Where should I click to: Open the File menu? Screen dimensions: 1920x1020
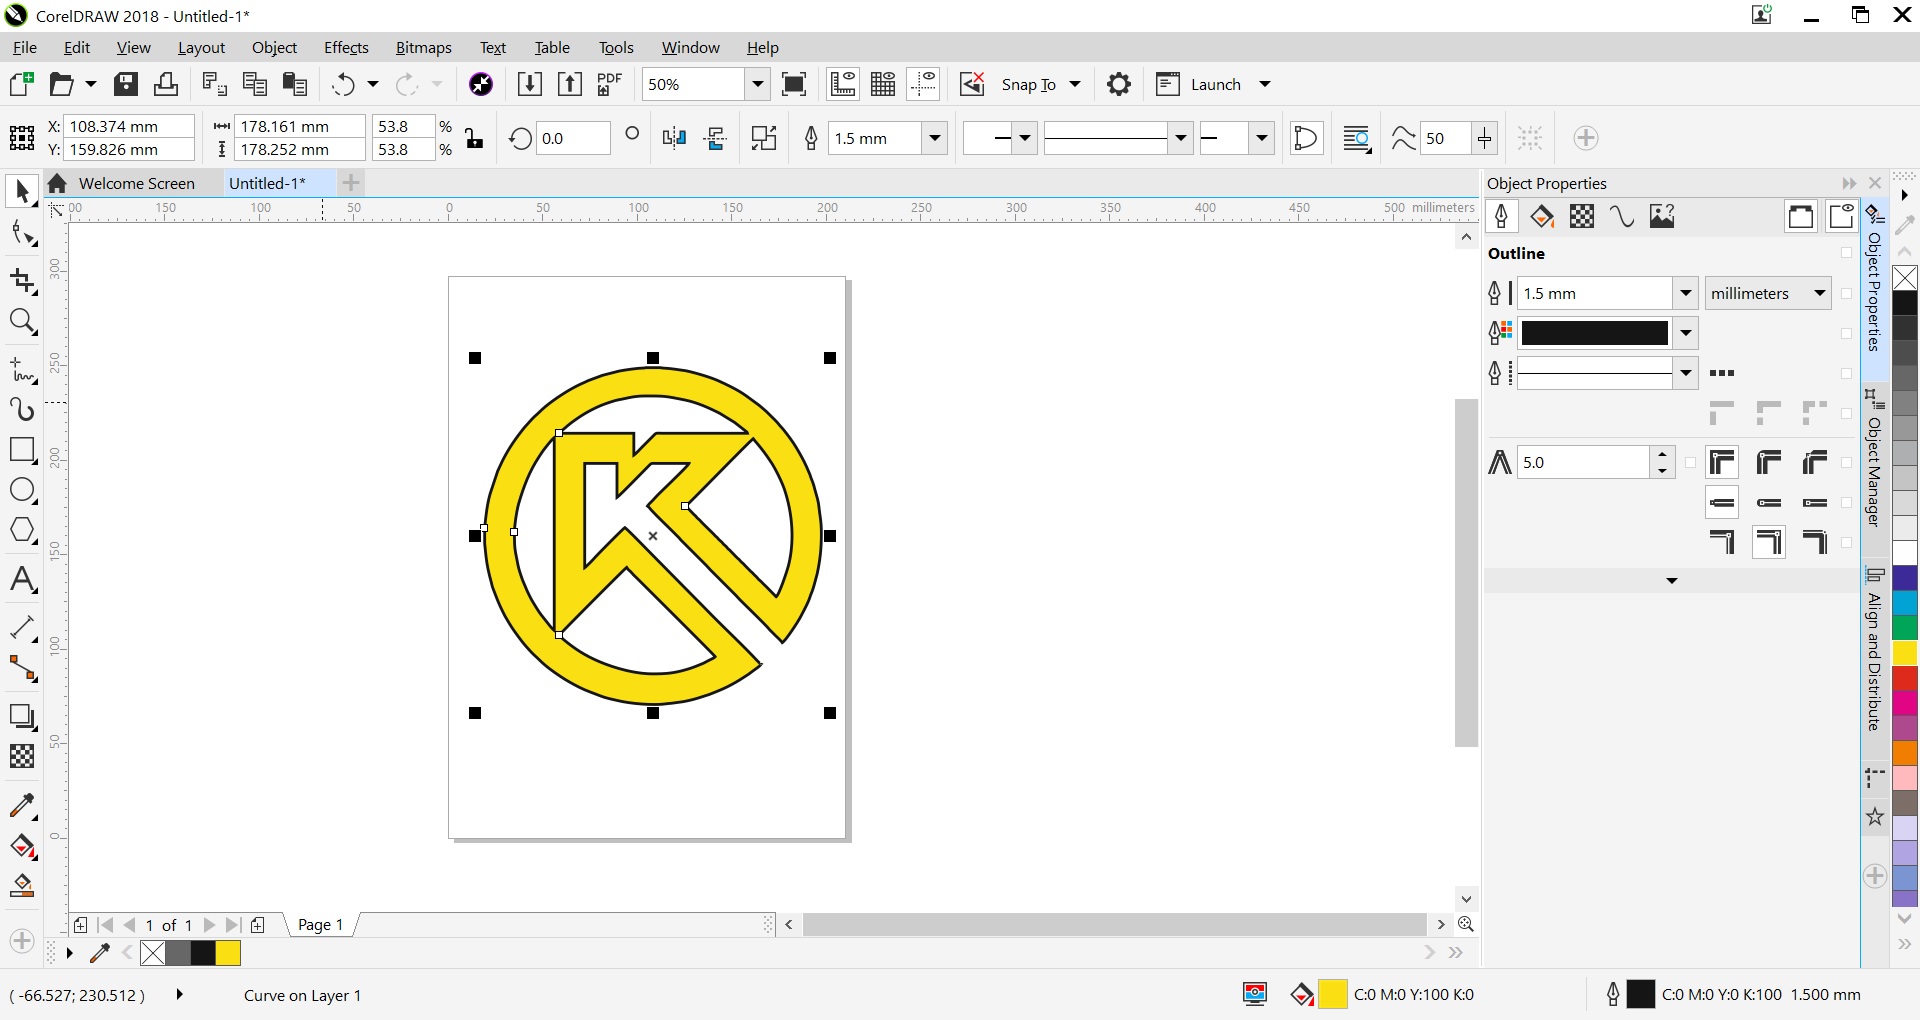coord(25,47)
